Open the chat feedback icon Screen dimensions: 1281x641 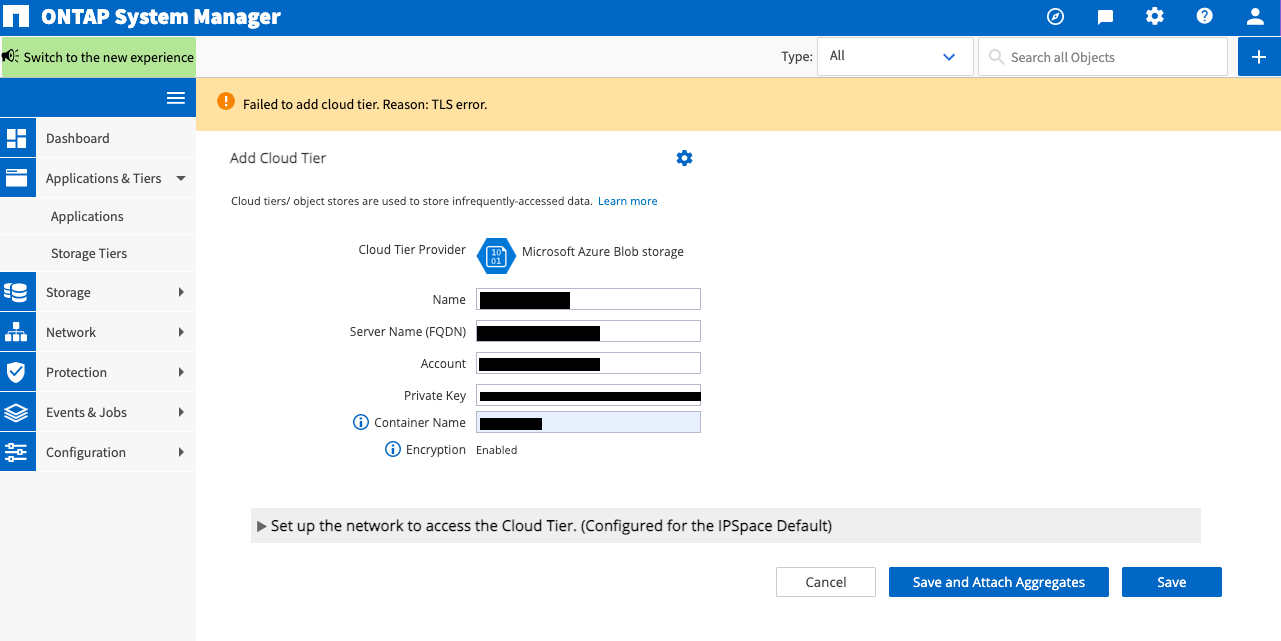1105,17
